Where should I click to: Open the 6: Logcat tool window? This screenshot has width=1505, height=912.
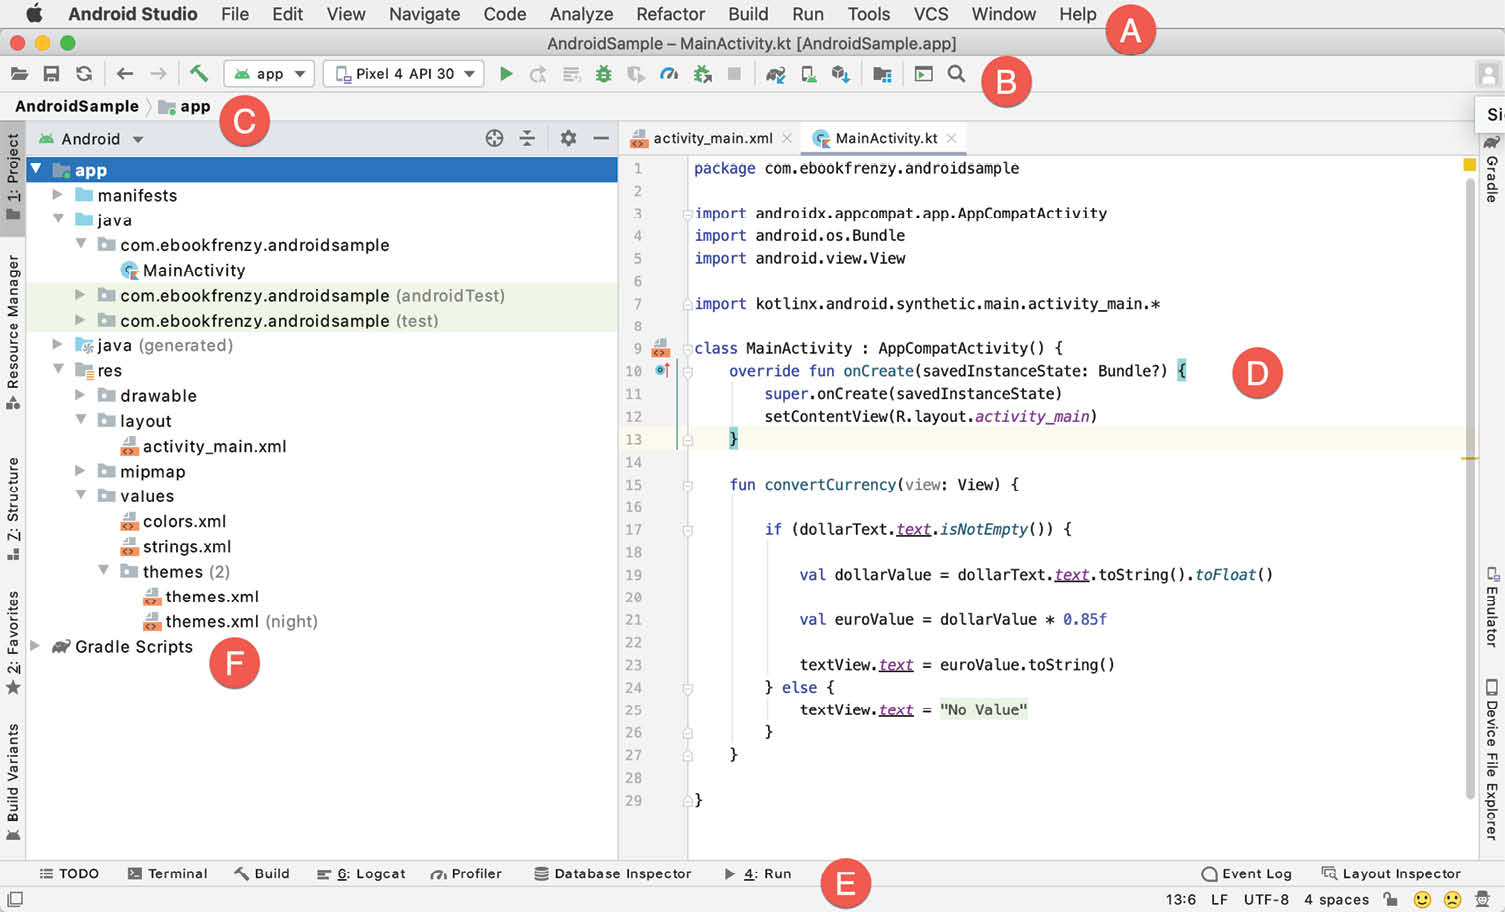[361, 874]
